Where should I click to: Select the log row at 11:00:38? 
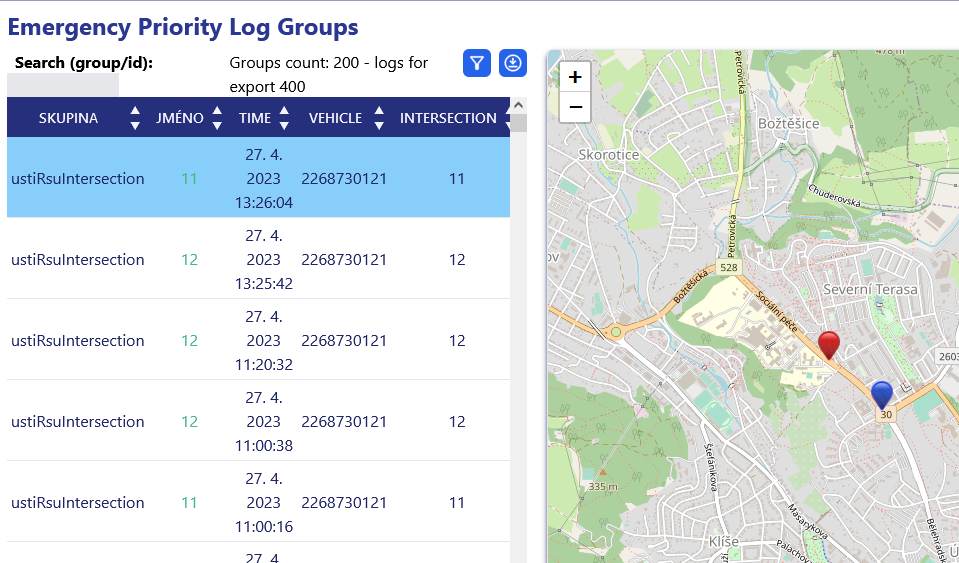point(259,421)
